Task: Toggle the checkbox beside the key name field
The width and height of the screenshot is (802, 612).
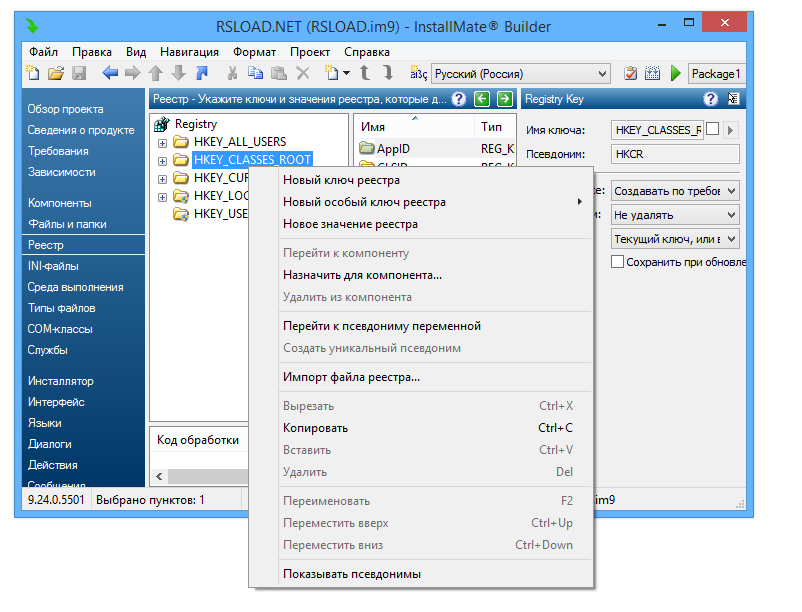Action: (x=712, y=129)
